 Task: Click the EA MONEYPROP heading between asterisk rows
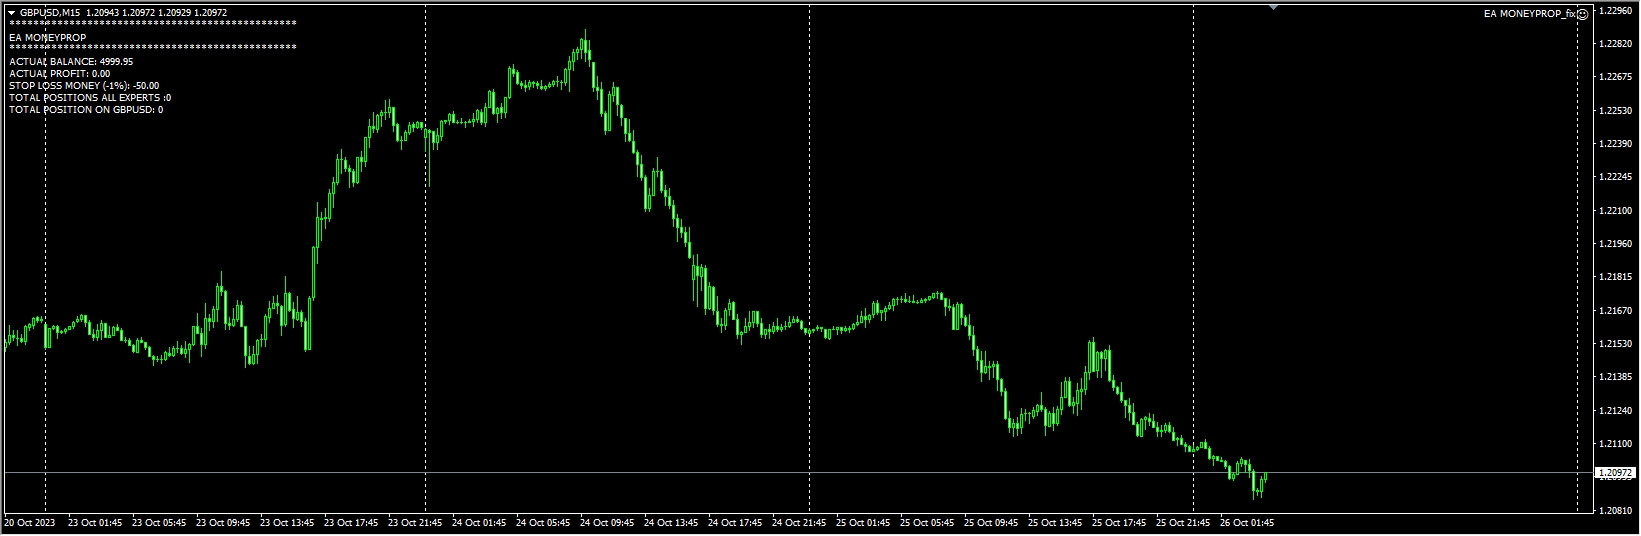47,38
